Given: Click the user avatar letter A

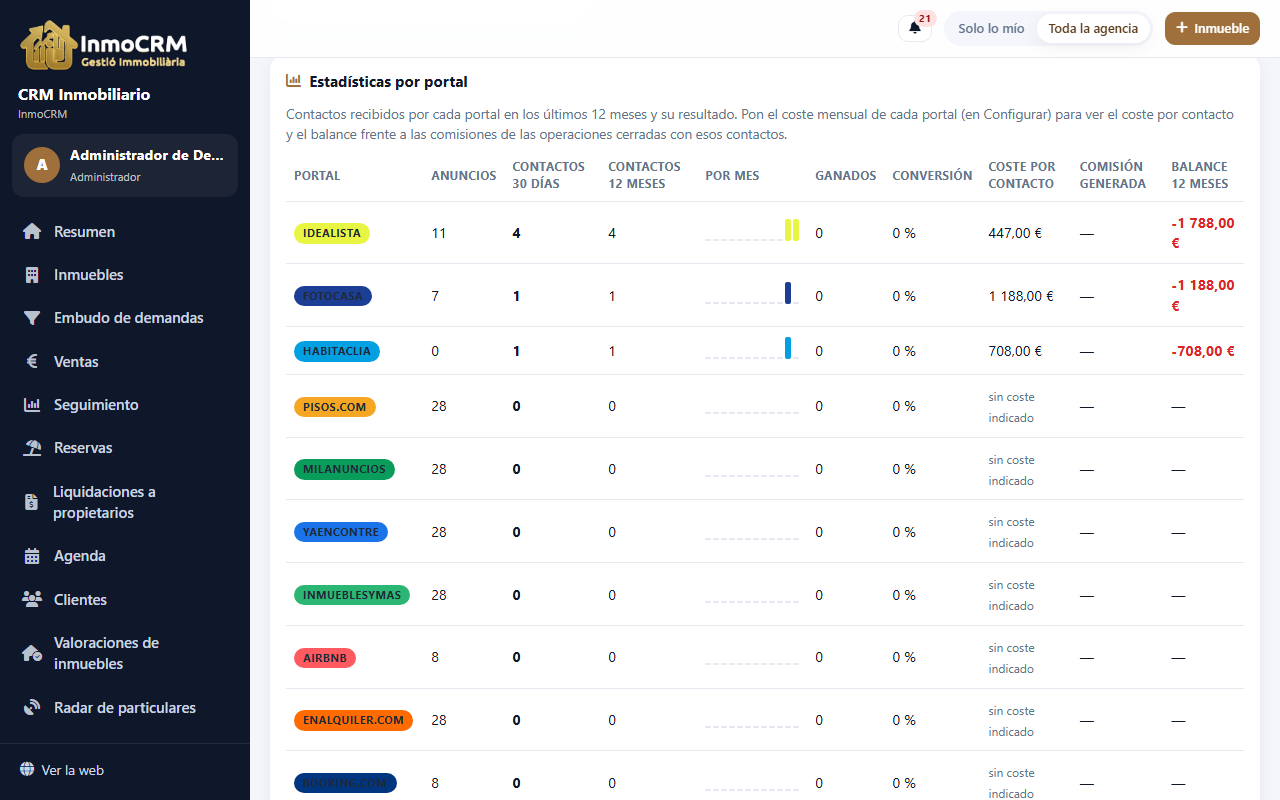Looking at the screenshot, I should 42,165.
